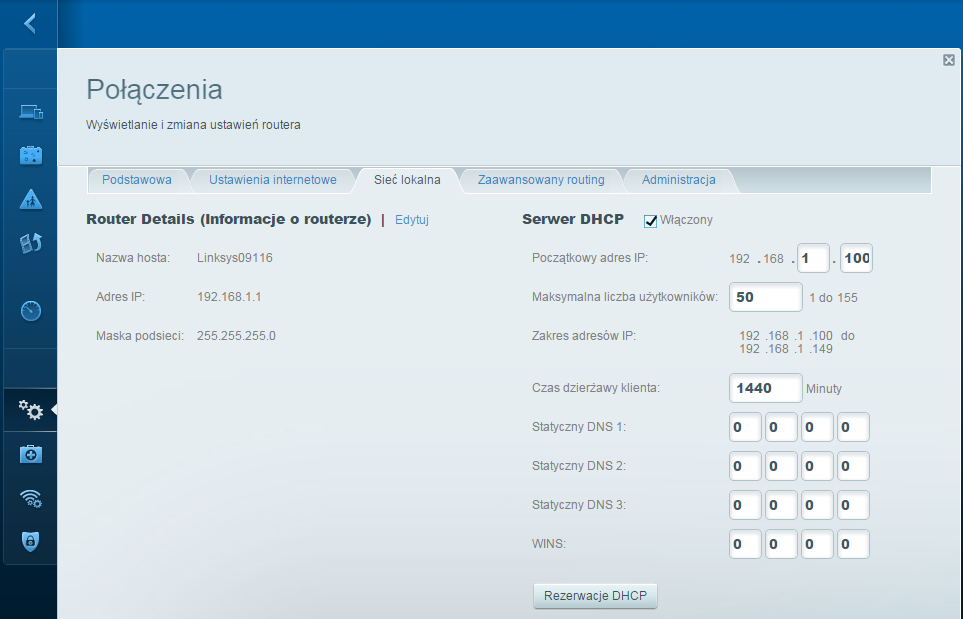This screenshot has width=963, height=619.
Task: Click the maximum users field showing 50
Action: click(765, 297)
